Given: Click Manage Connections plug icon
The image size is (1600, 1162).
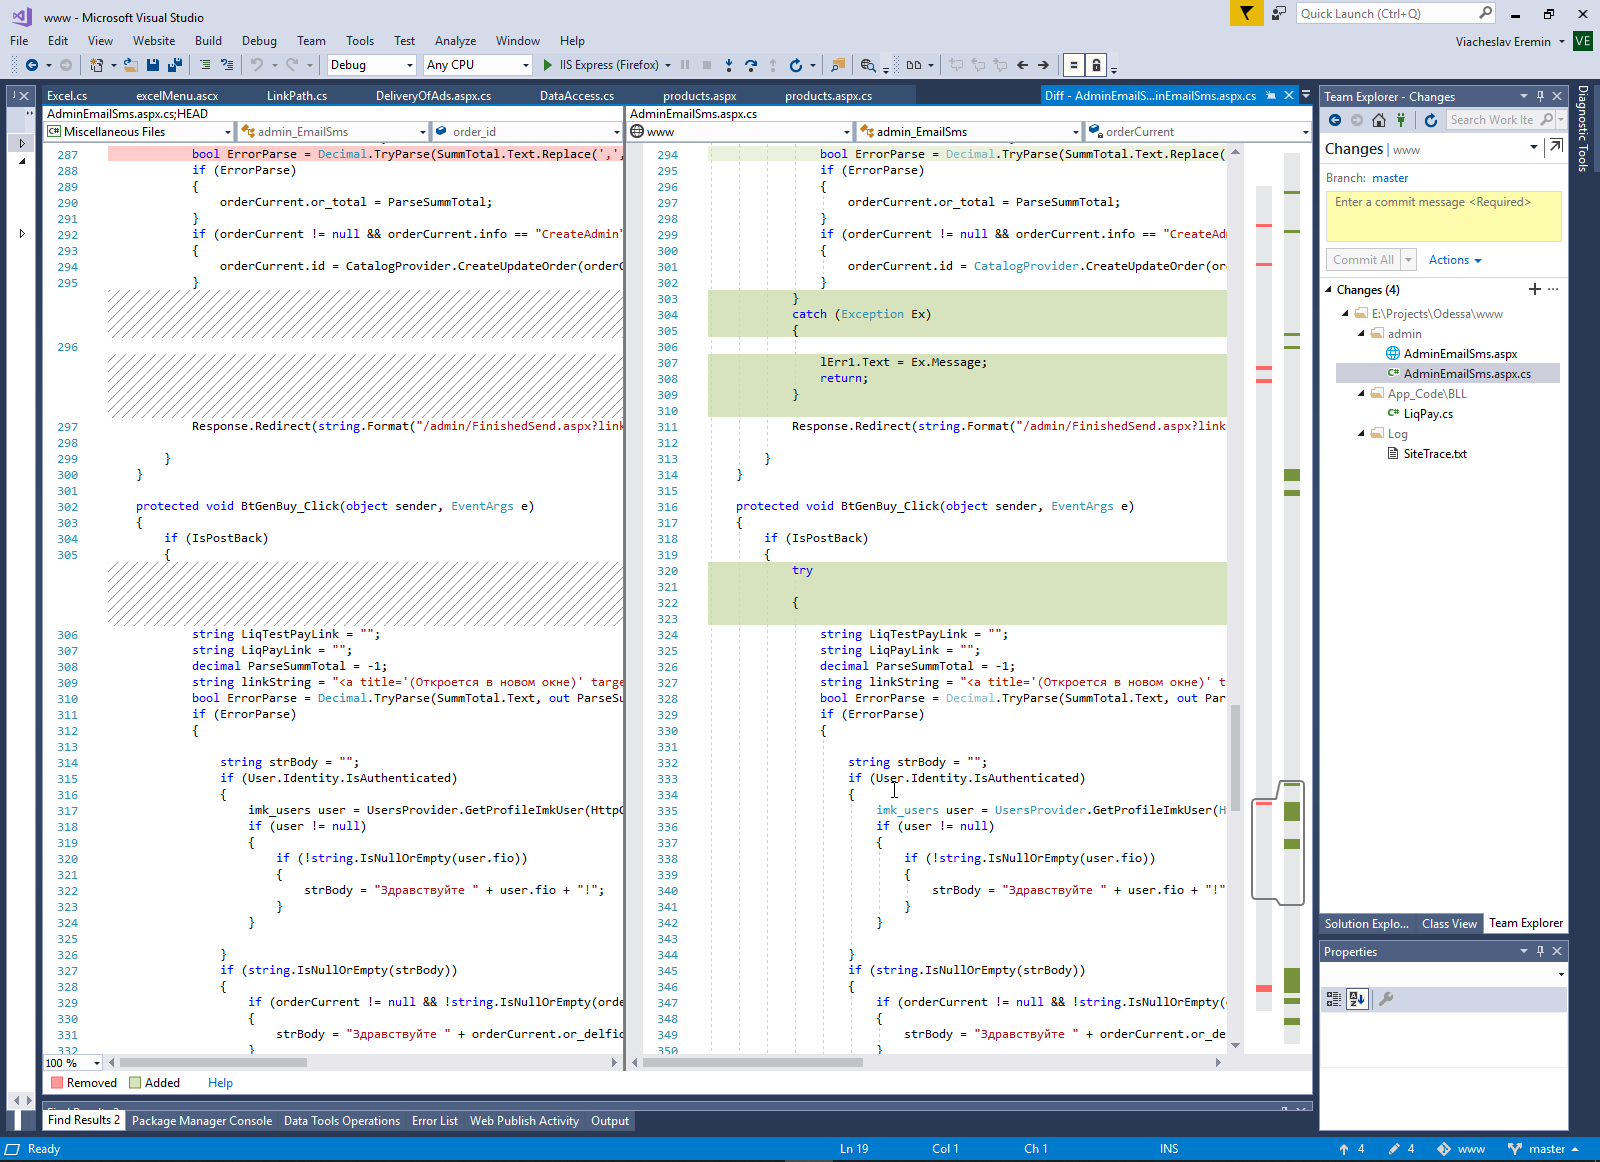Looking at the screenshot, I should 1401,120.
